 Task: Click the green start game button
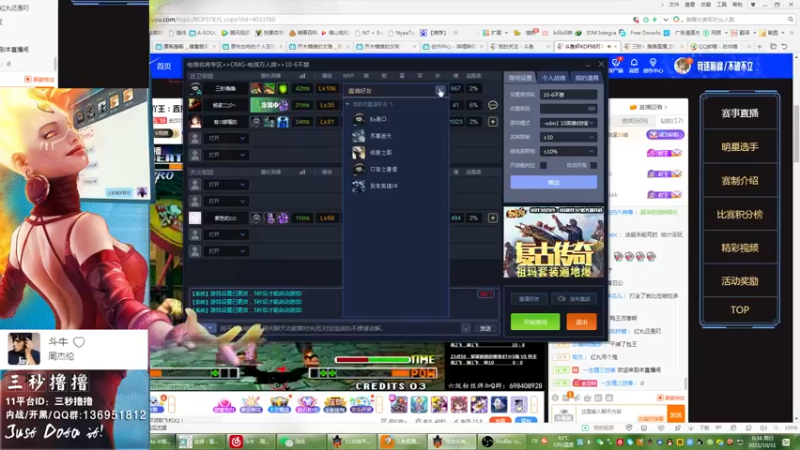click(535, 322)
